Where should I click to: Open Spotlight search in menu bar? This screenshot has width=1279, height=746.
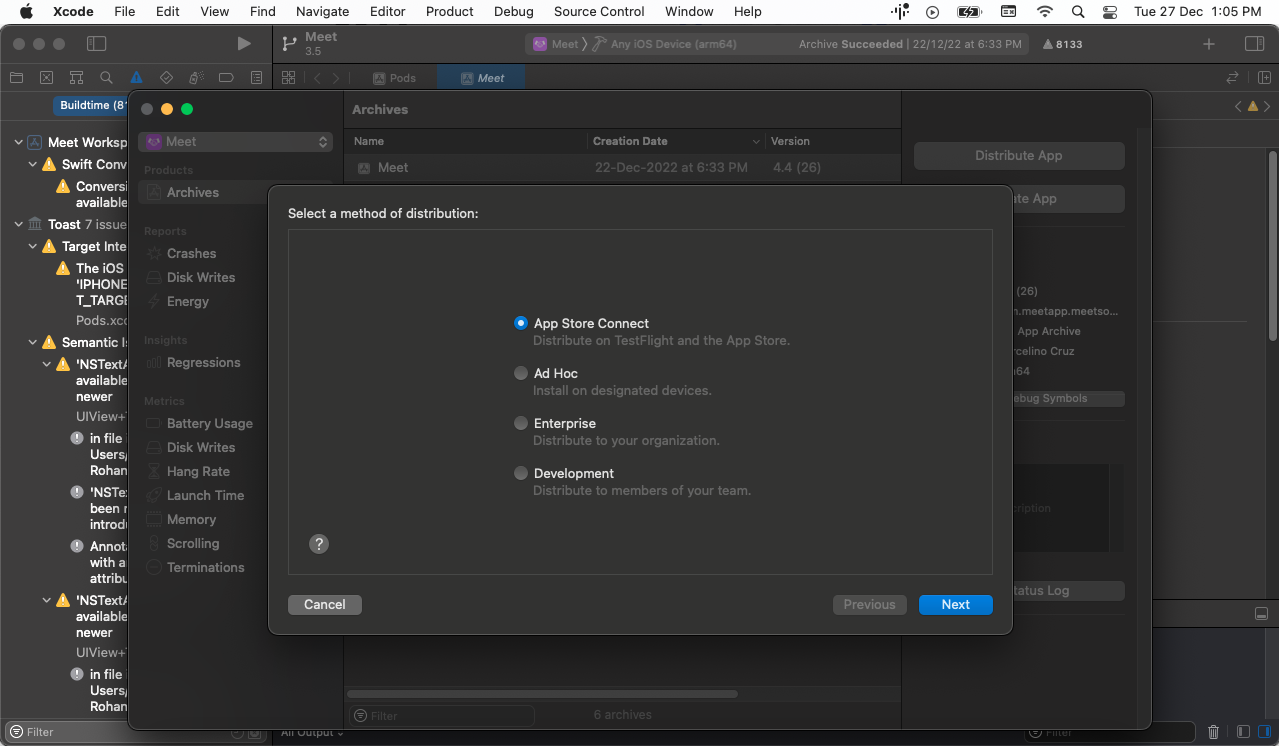coord(1077,12)
